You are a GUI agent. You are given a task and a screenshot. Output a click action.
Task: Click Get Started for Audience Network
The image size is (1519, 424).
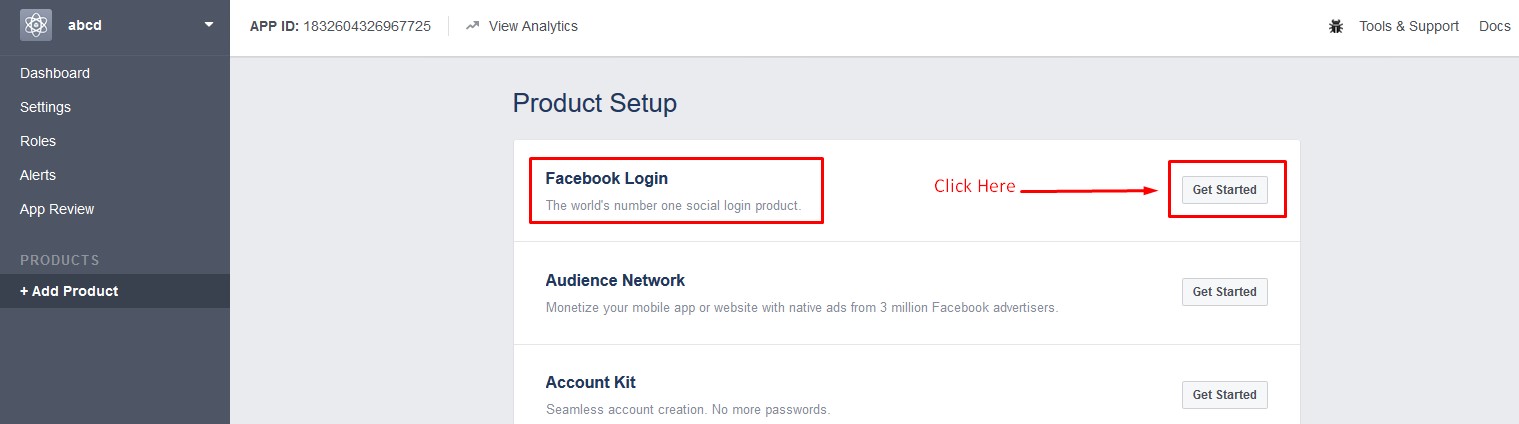[1225, 292]
